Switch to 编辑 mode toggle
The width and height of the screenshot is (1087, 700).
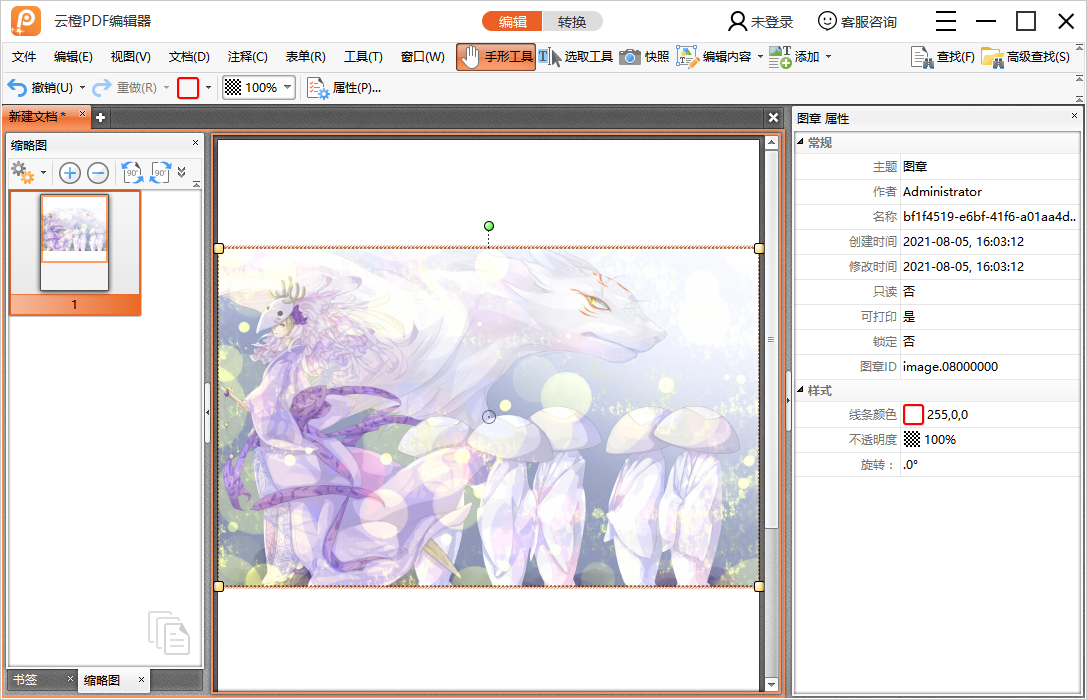(512, 21)
